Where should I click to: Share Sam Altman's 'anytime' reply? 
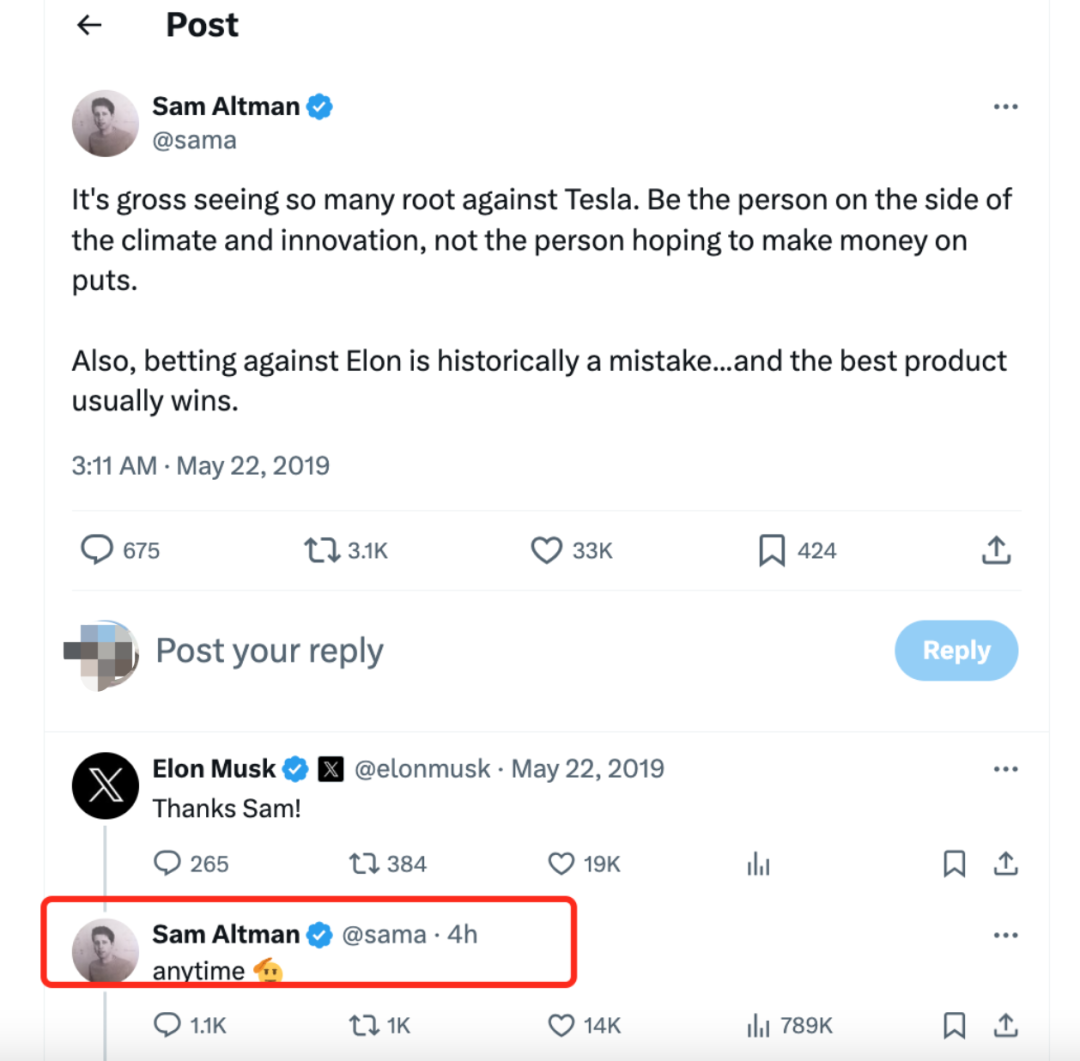click(1005, 1025)
